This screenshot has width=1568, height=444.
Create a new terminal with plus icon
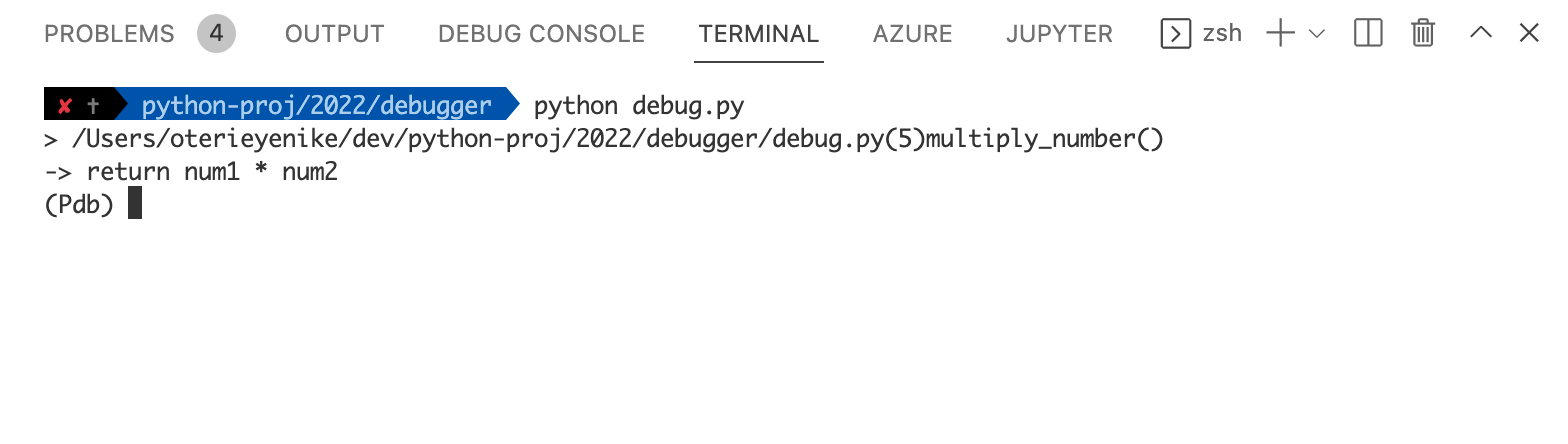tap(1280, 34)
